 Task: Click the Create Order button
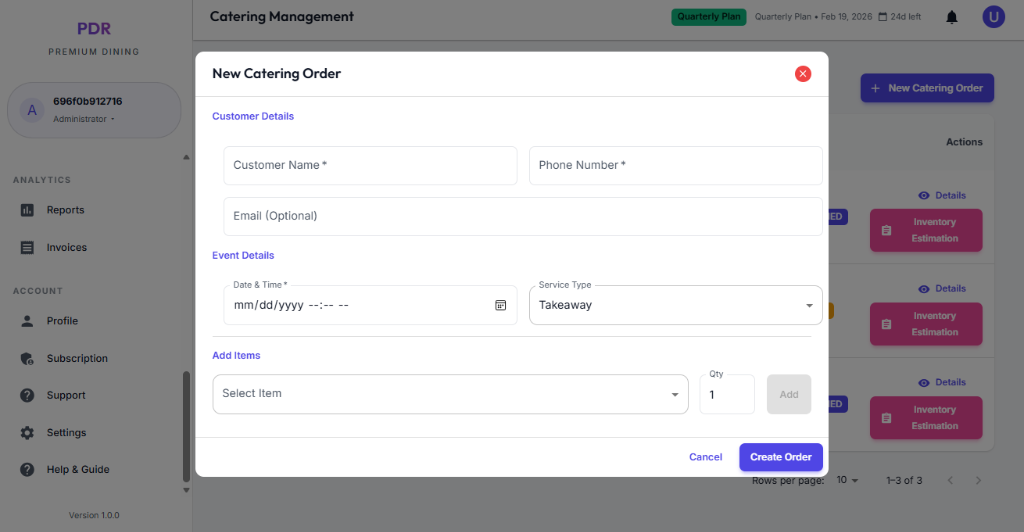click(781, 457)
